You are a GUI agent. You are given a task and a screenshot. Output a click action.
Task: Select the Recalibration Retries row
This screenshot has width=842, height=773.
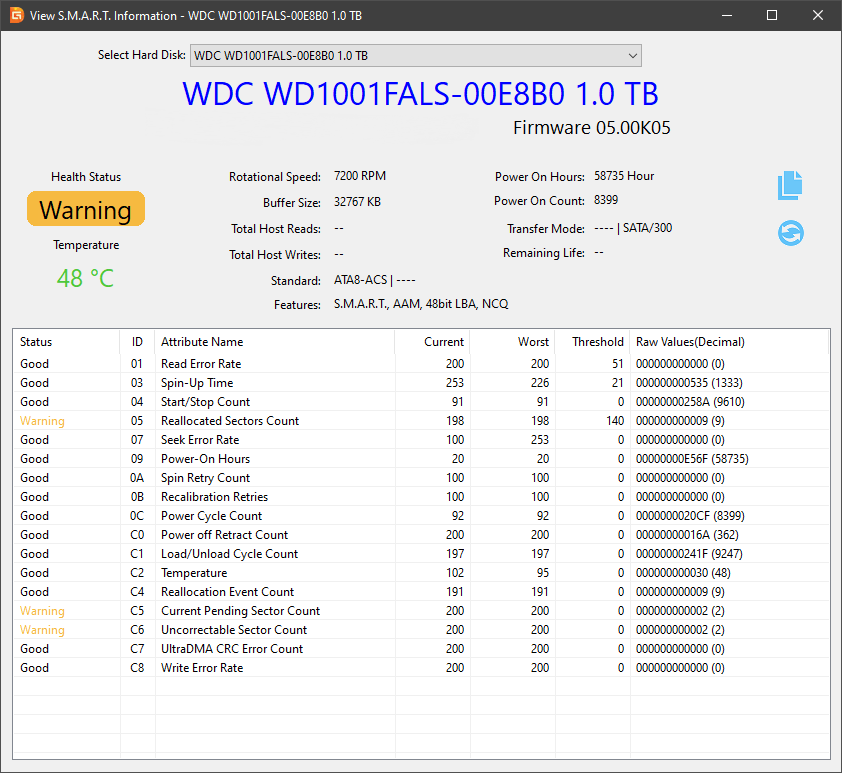[x=421, y=497]
